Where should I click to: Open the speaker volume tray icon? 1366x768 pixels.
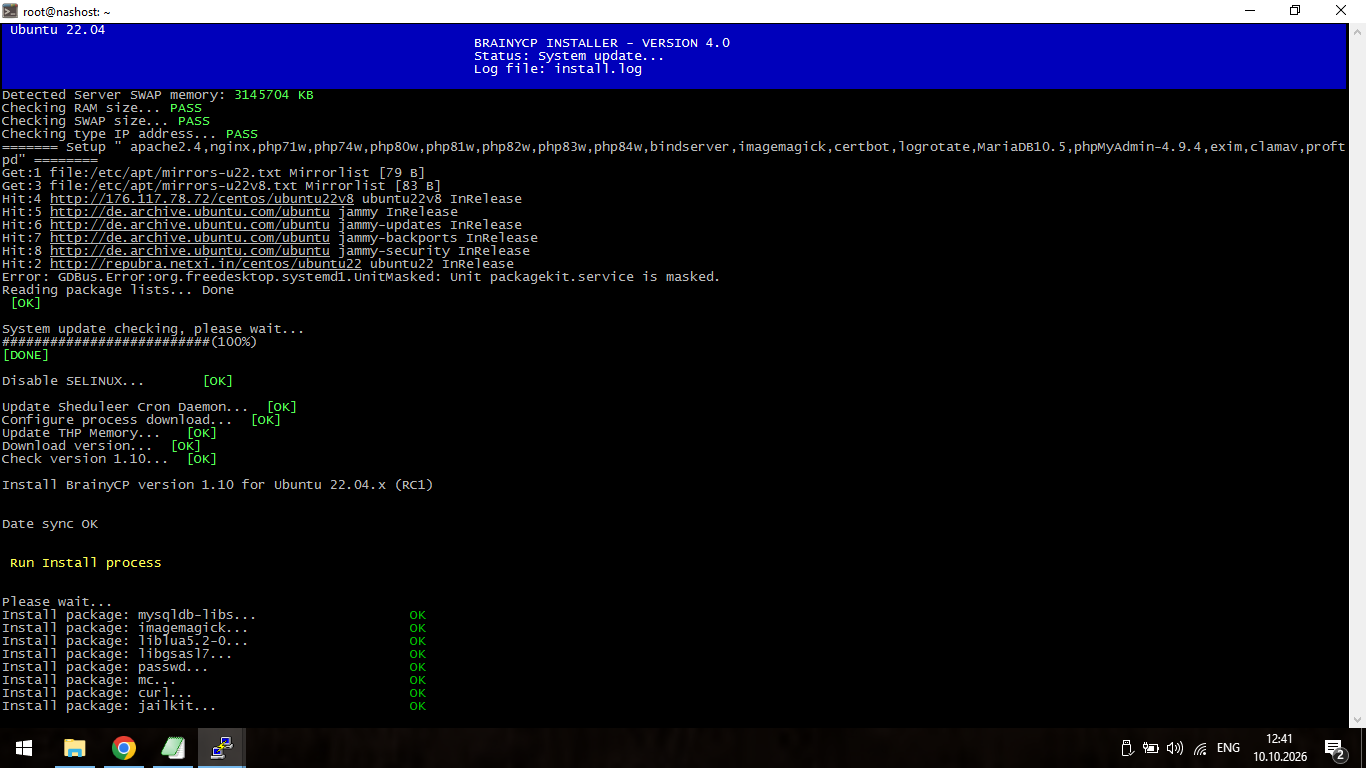pyautogui.click(x=1175, y=748)
